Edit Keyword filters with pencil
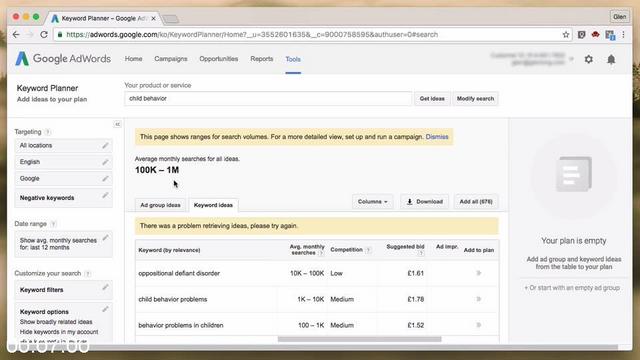Screen dimensions: 640x360 (x=105, y=287)
